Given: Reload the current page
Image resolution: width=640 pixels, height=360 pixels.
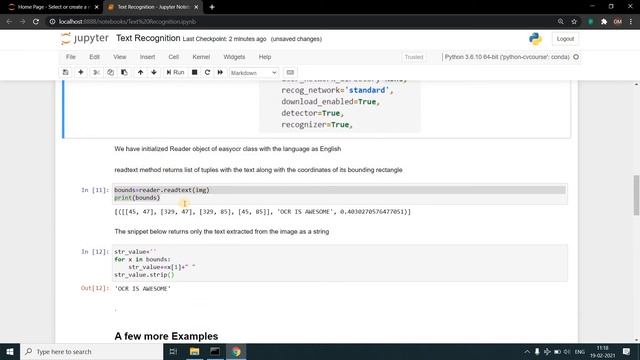Looking at the screenshot, I should coord(36,22).
